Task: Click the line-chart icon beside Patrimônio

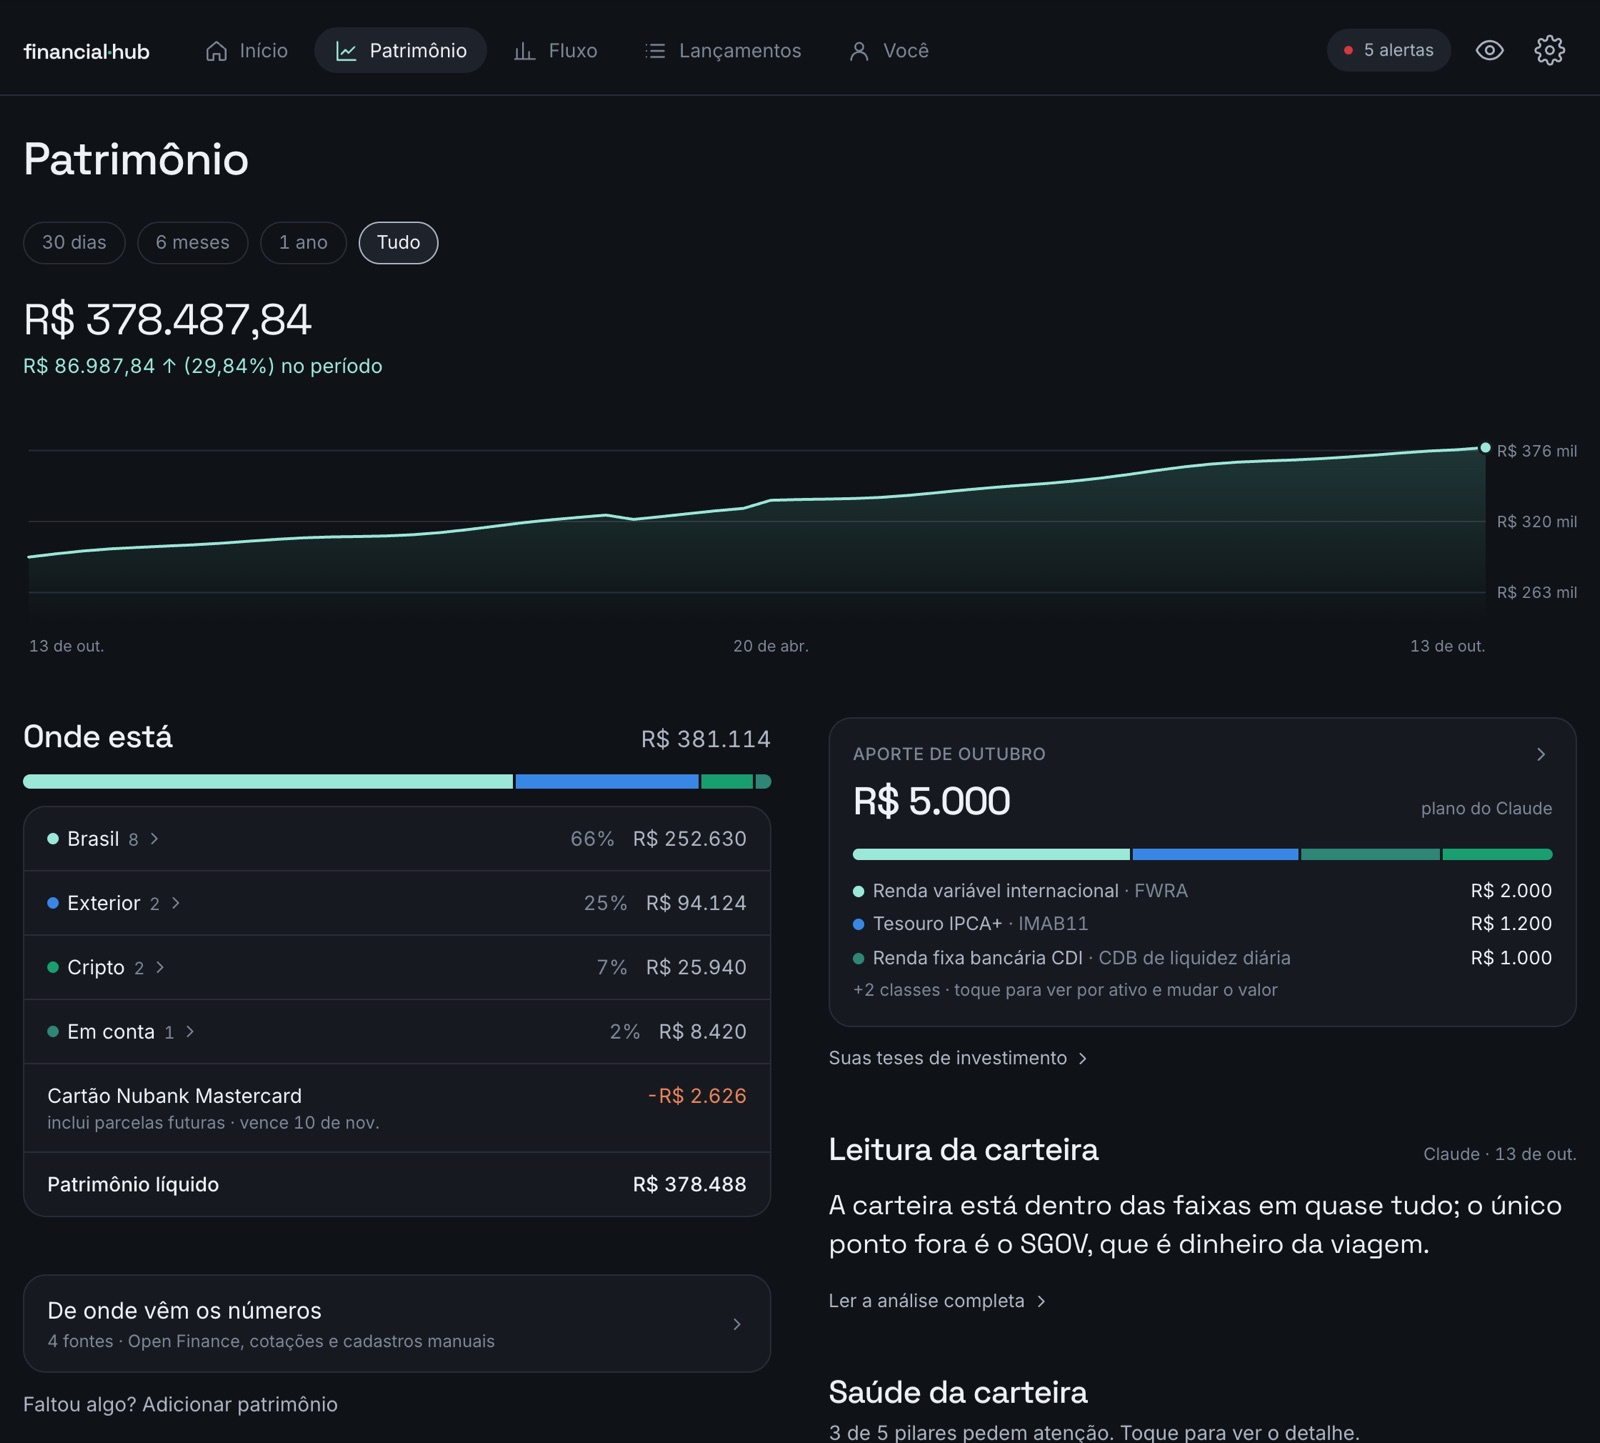Action: coord(346,51)
